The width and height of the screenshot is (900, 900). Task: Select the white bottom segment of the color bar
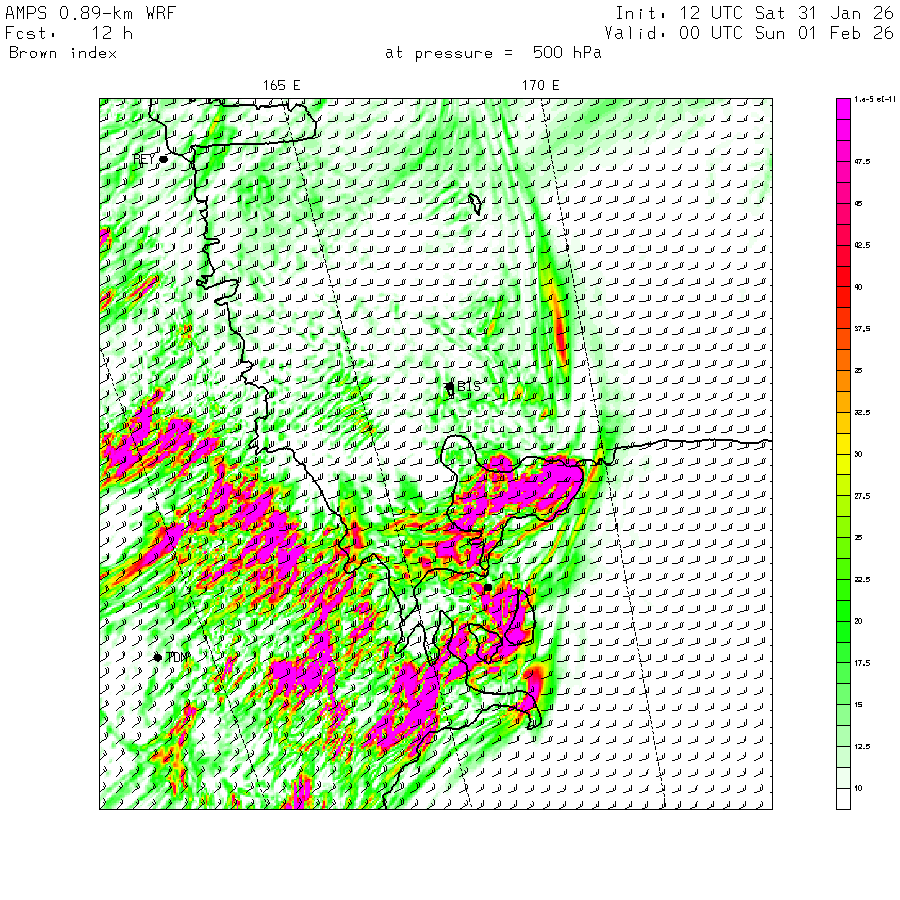pyautogui.click(x=843, y=798)
